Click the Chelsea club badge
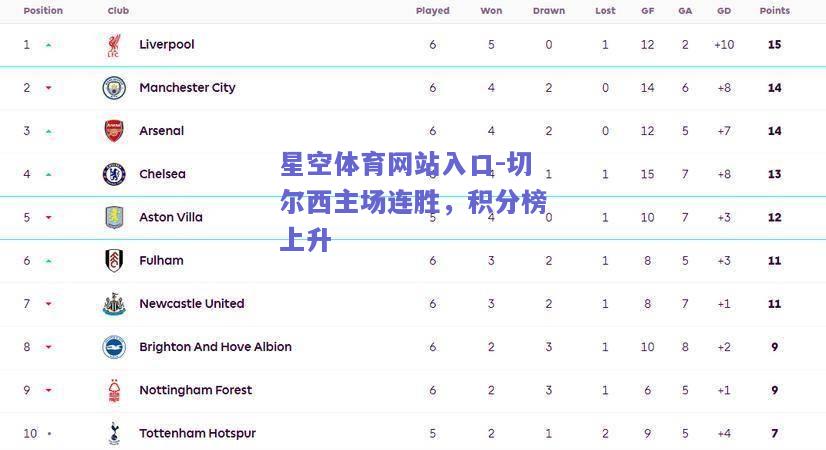This screenshot has height=450, width=826. coord(114,174)
